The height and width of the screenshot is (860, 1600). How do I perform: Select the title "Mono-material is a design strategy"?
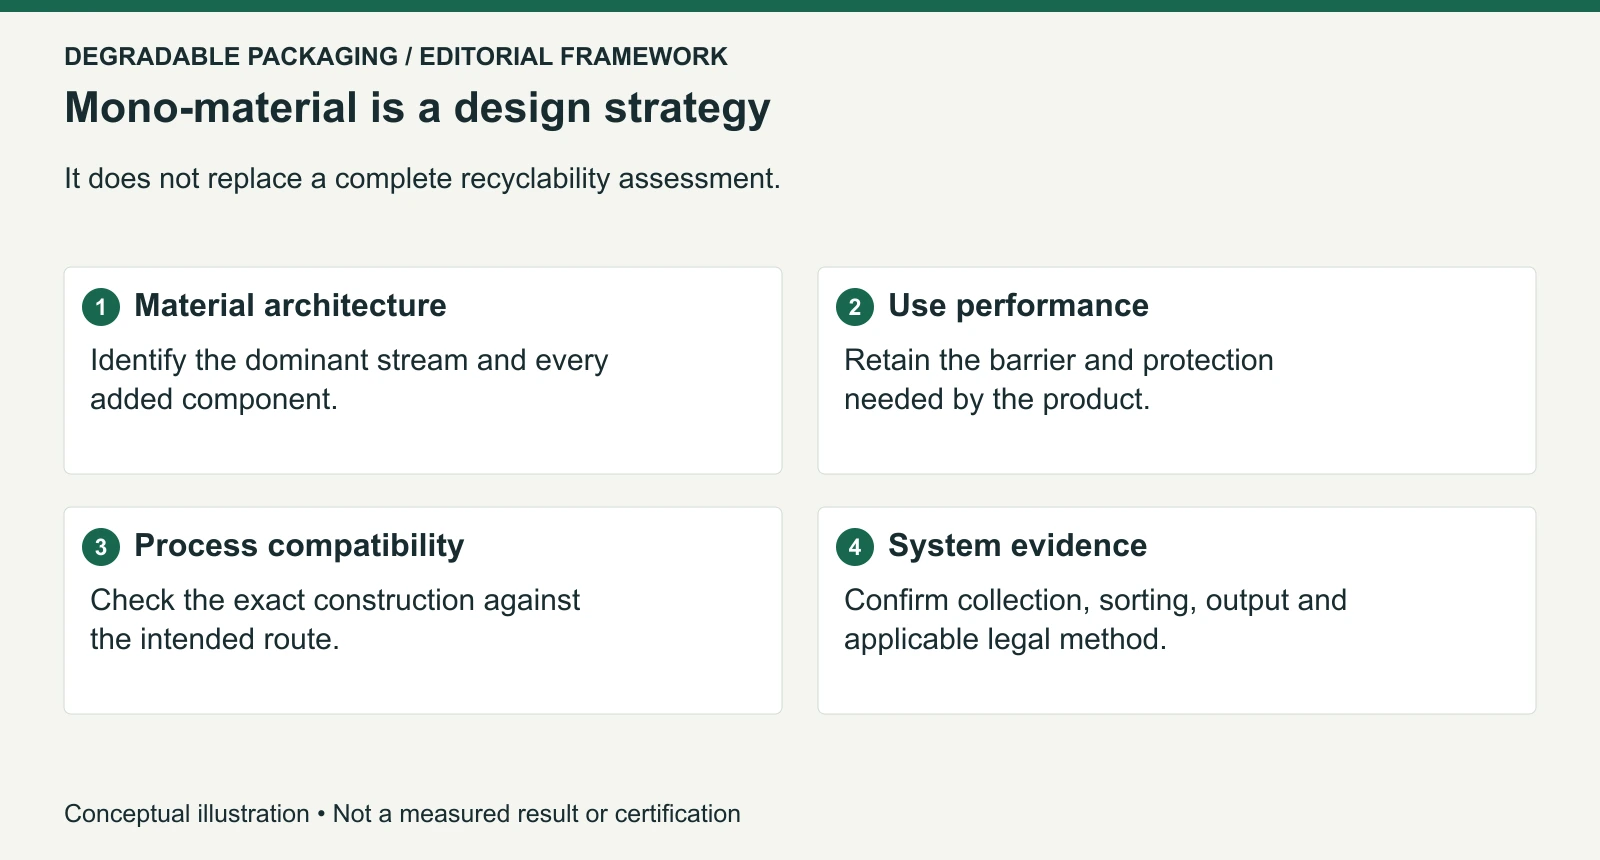point(418,108)
